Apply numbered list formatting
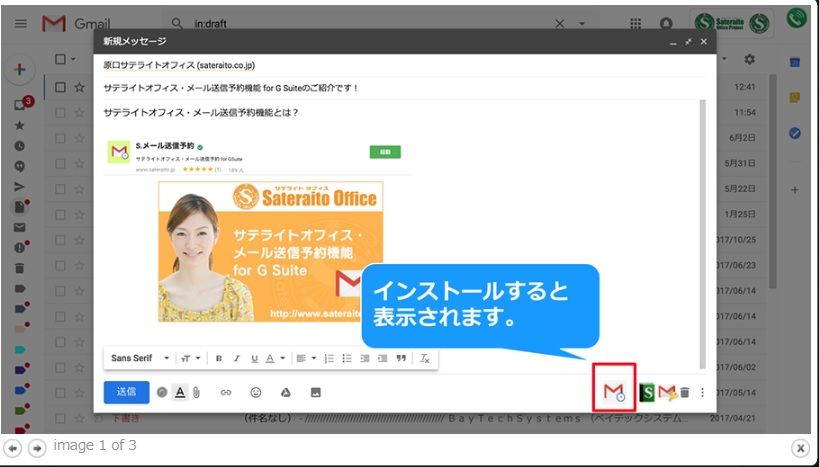Screen dimensions: 819x467 (x=329, y=358)
